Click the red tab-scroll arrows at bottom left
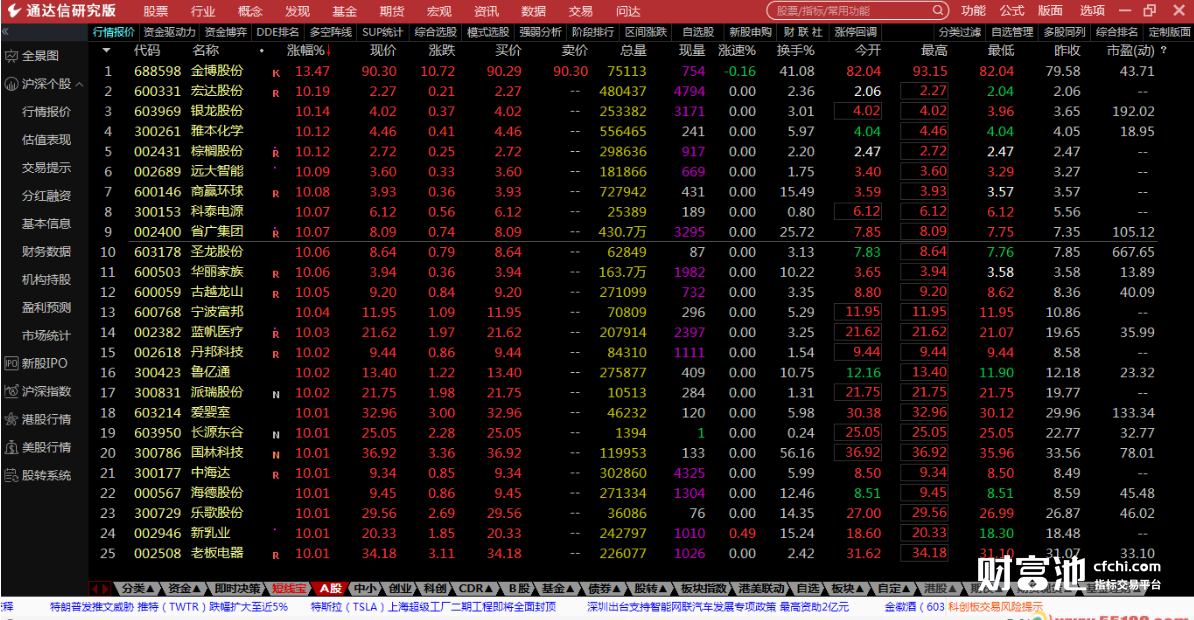1194x620 pixels. coord(100,589)
